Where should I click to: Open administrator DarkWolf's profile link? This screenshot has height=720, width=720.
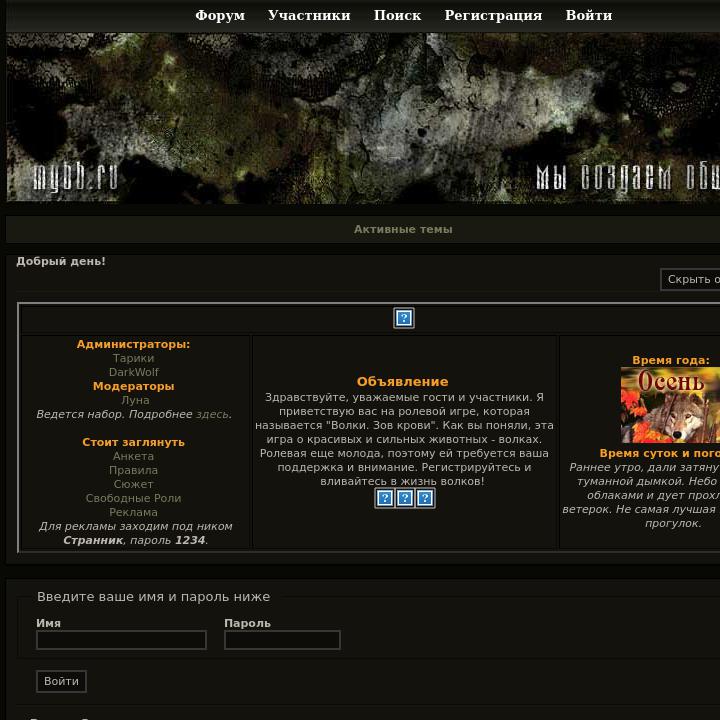pos(134,372)
